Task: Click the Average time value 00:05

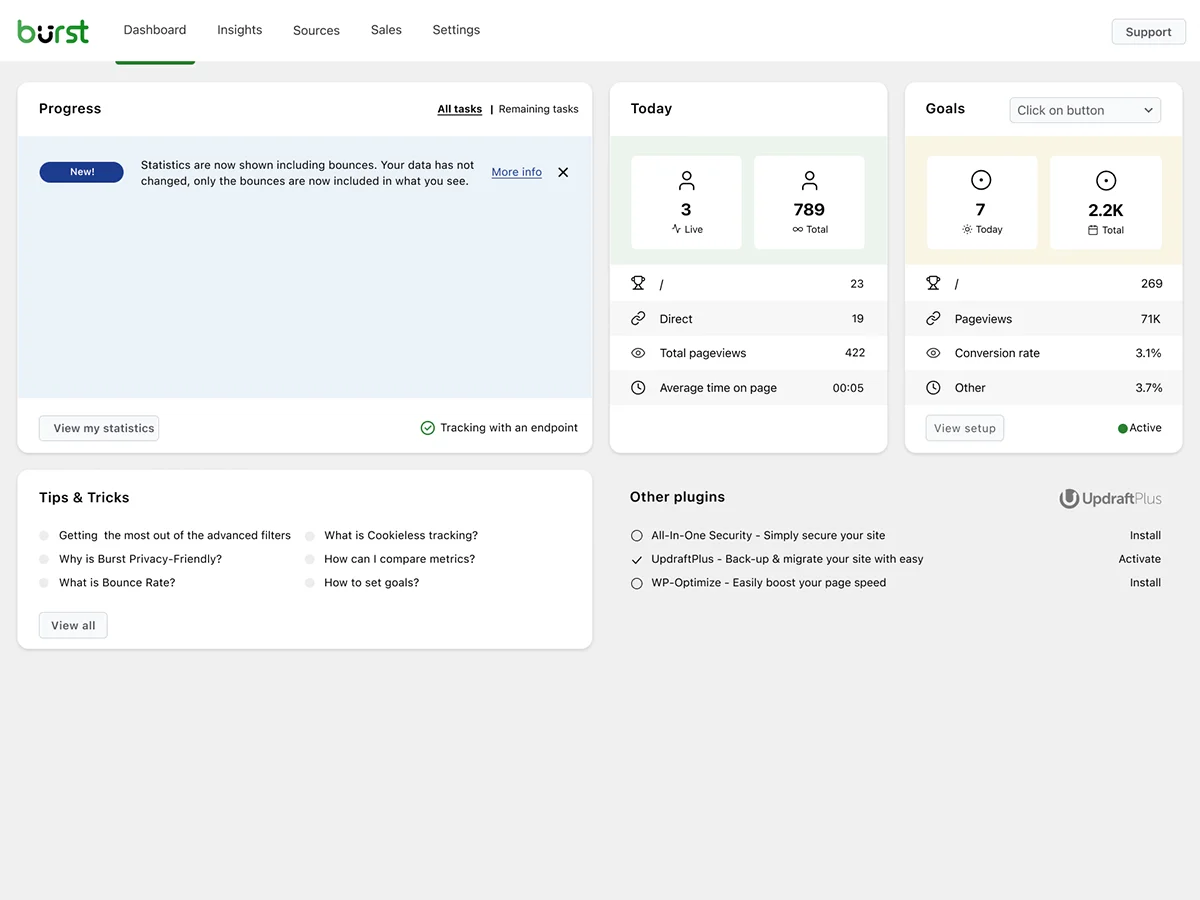Action: [x=848, y=388]
